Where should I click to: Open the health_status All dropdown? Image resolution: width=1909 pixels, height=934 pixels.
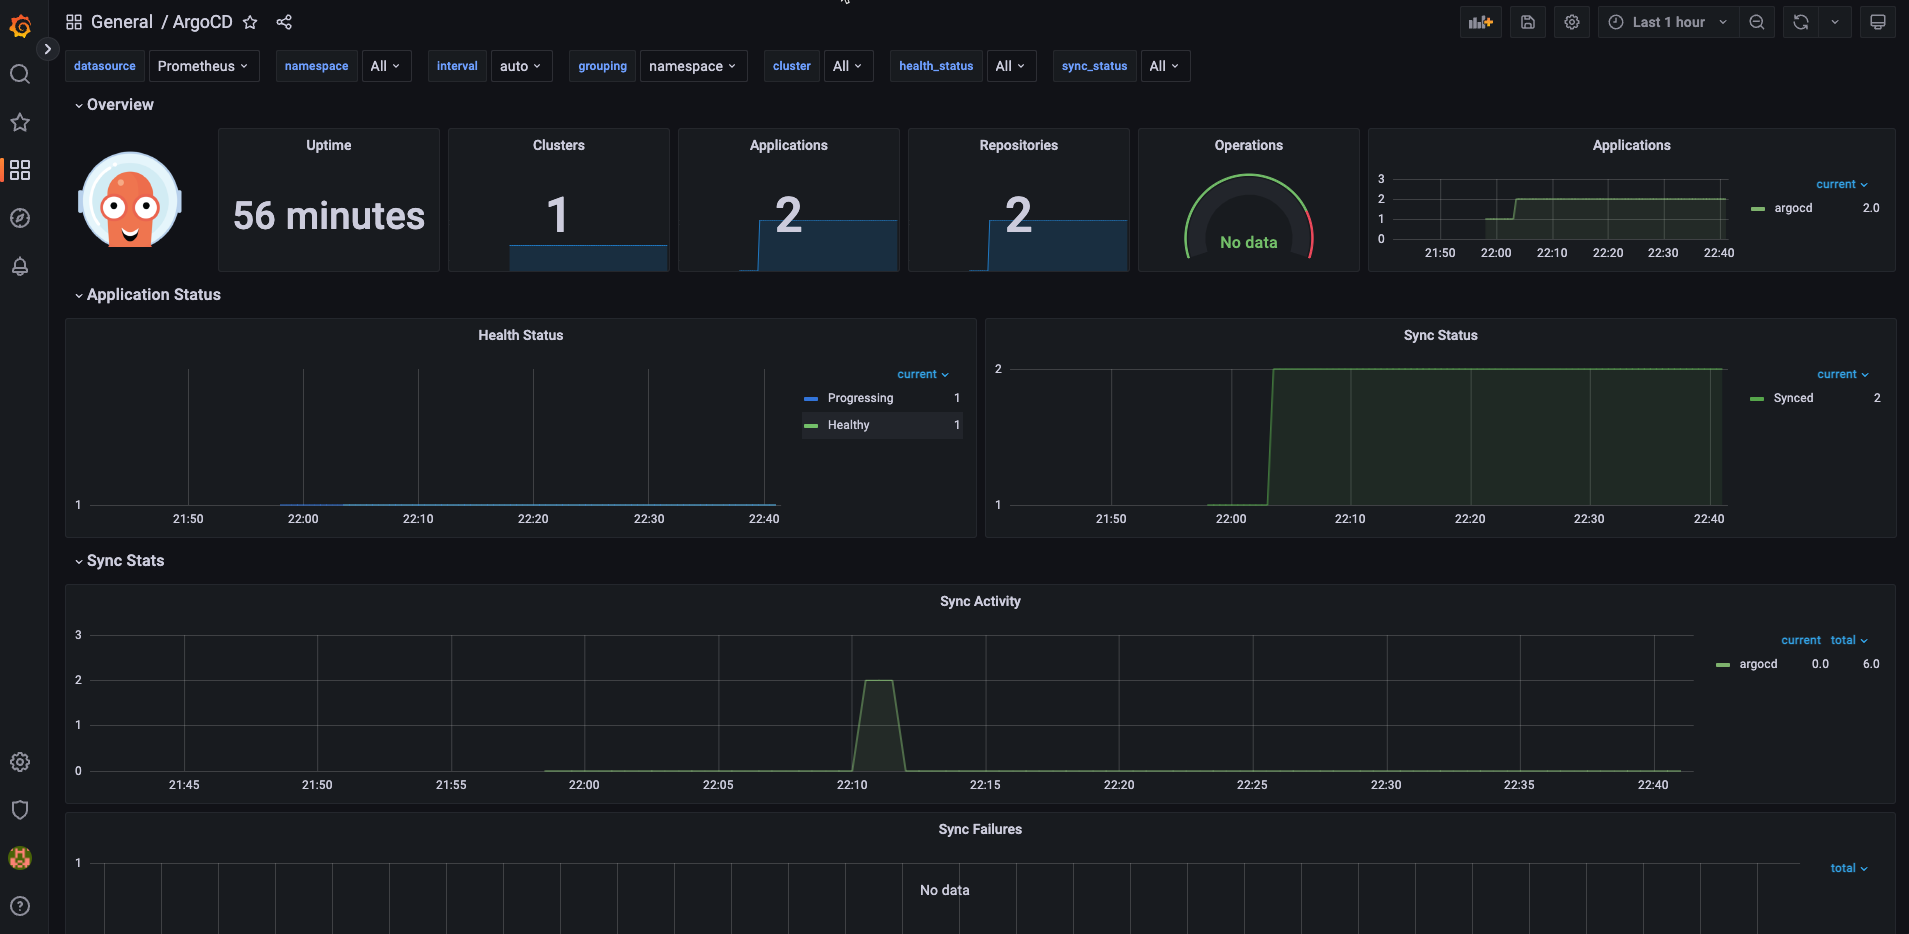click(x=1011, y=66)
